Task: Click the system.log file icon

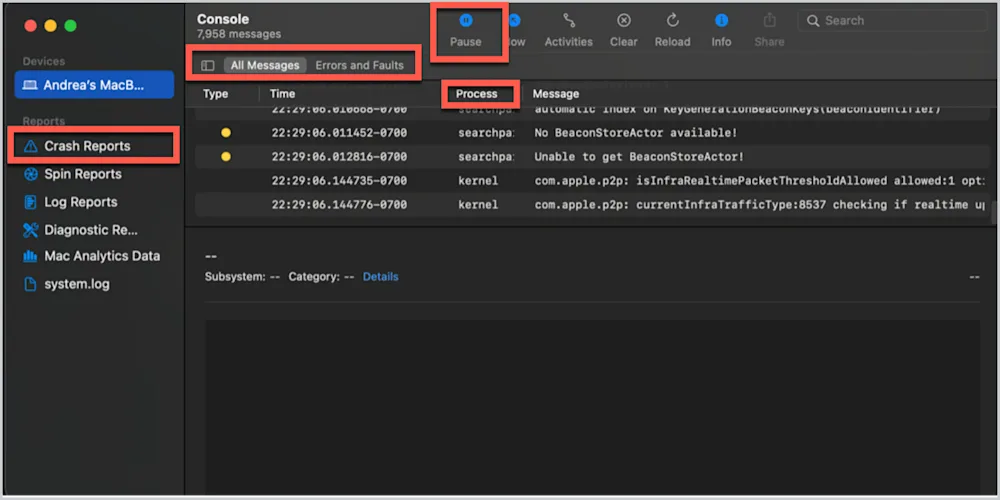Action: pos(30,284)
